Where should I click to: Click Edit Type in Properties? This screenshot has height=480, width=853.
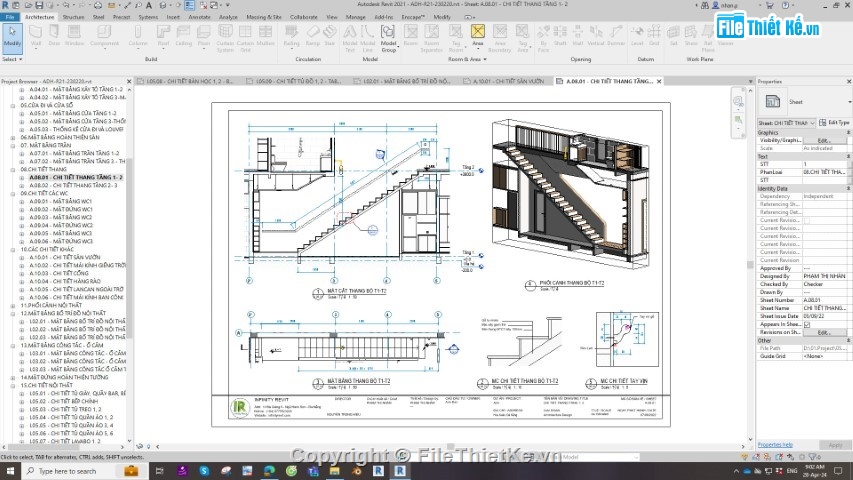tap(834, 123)
